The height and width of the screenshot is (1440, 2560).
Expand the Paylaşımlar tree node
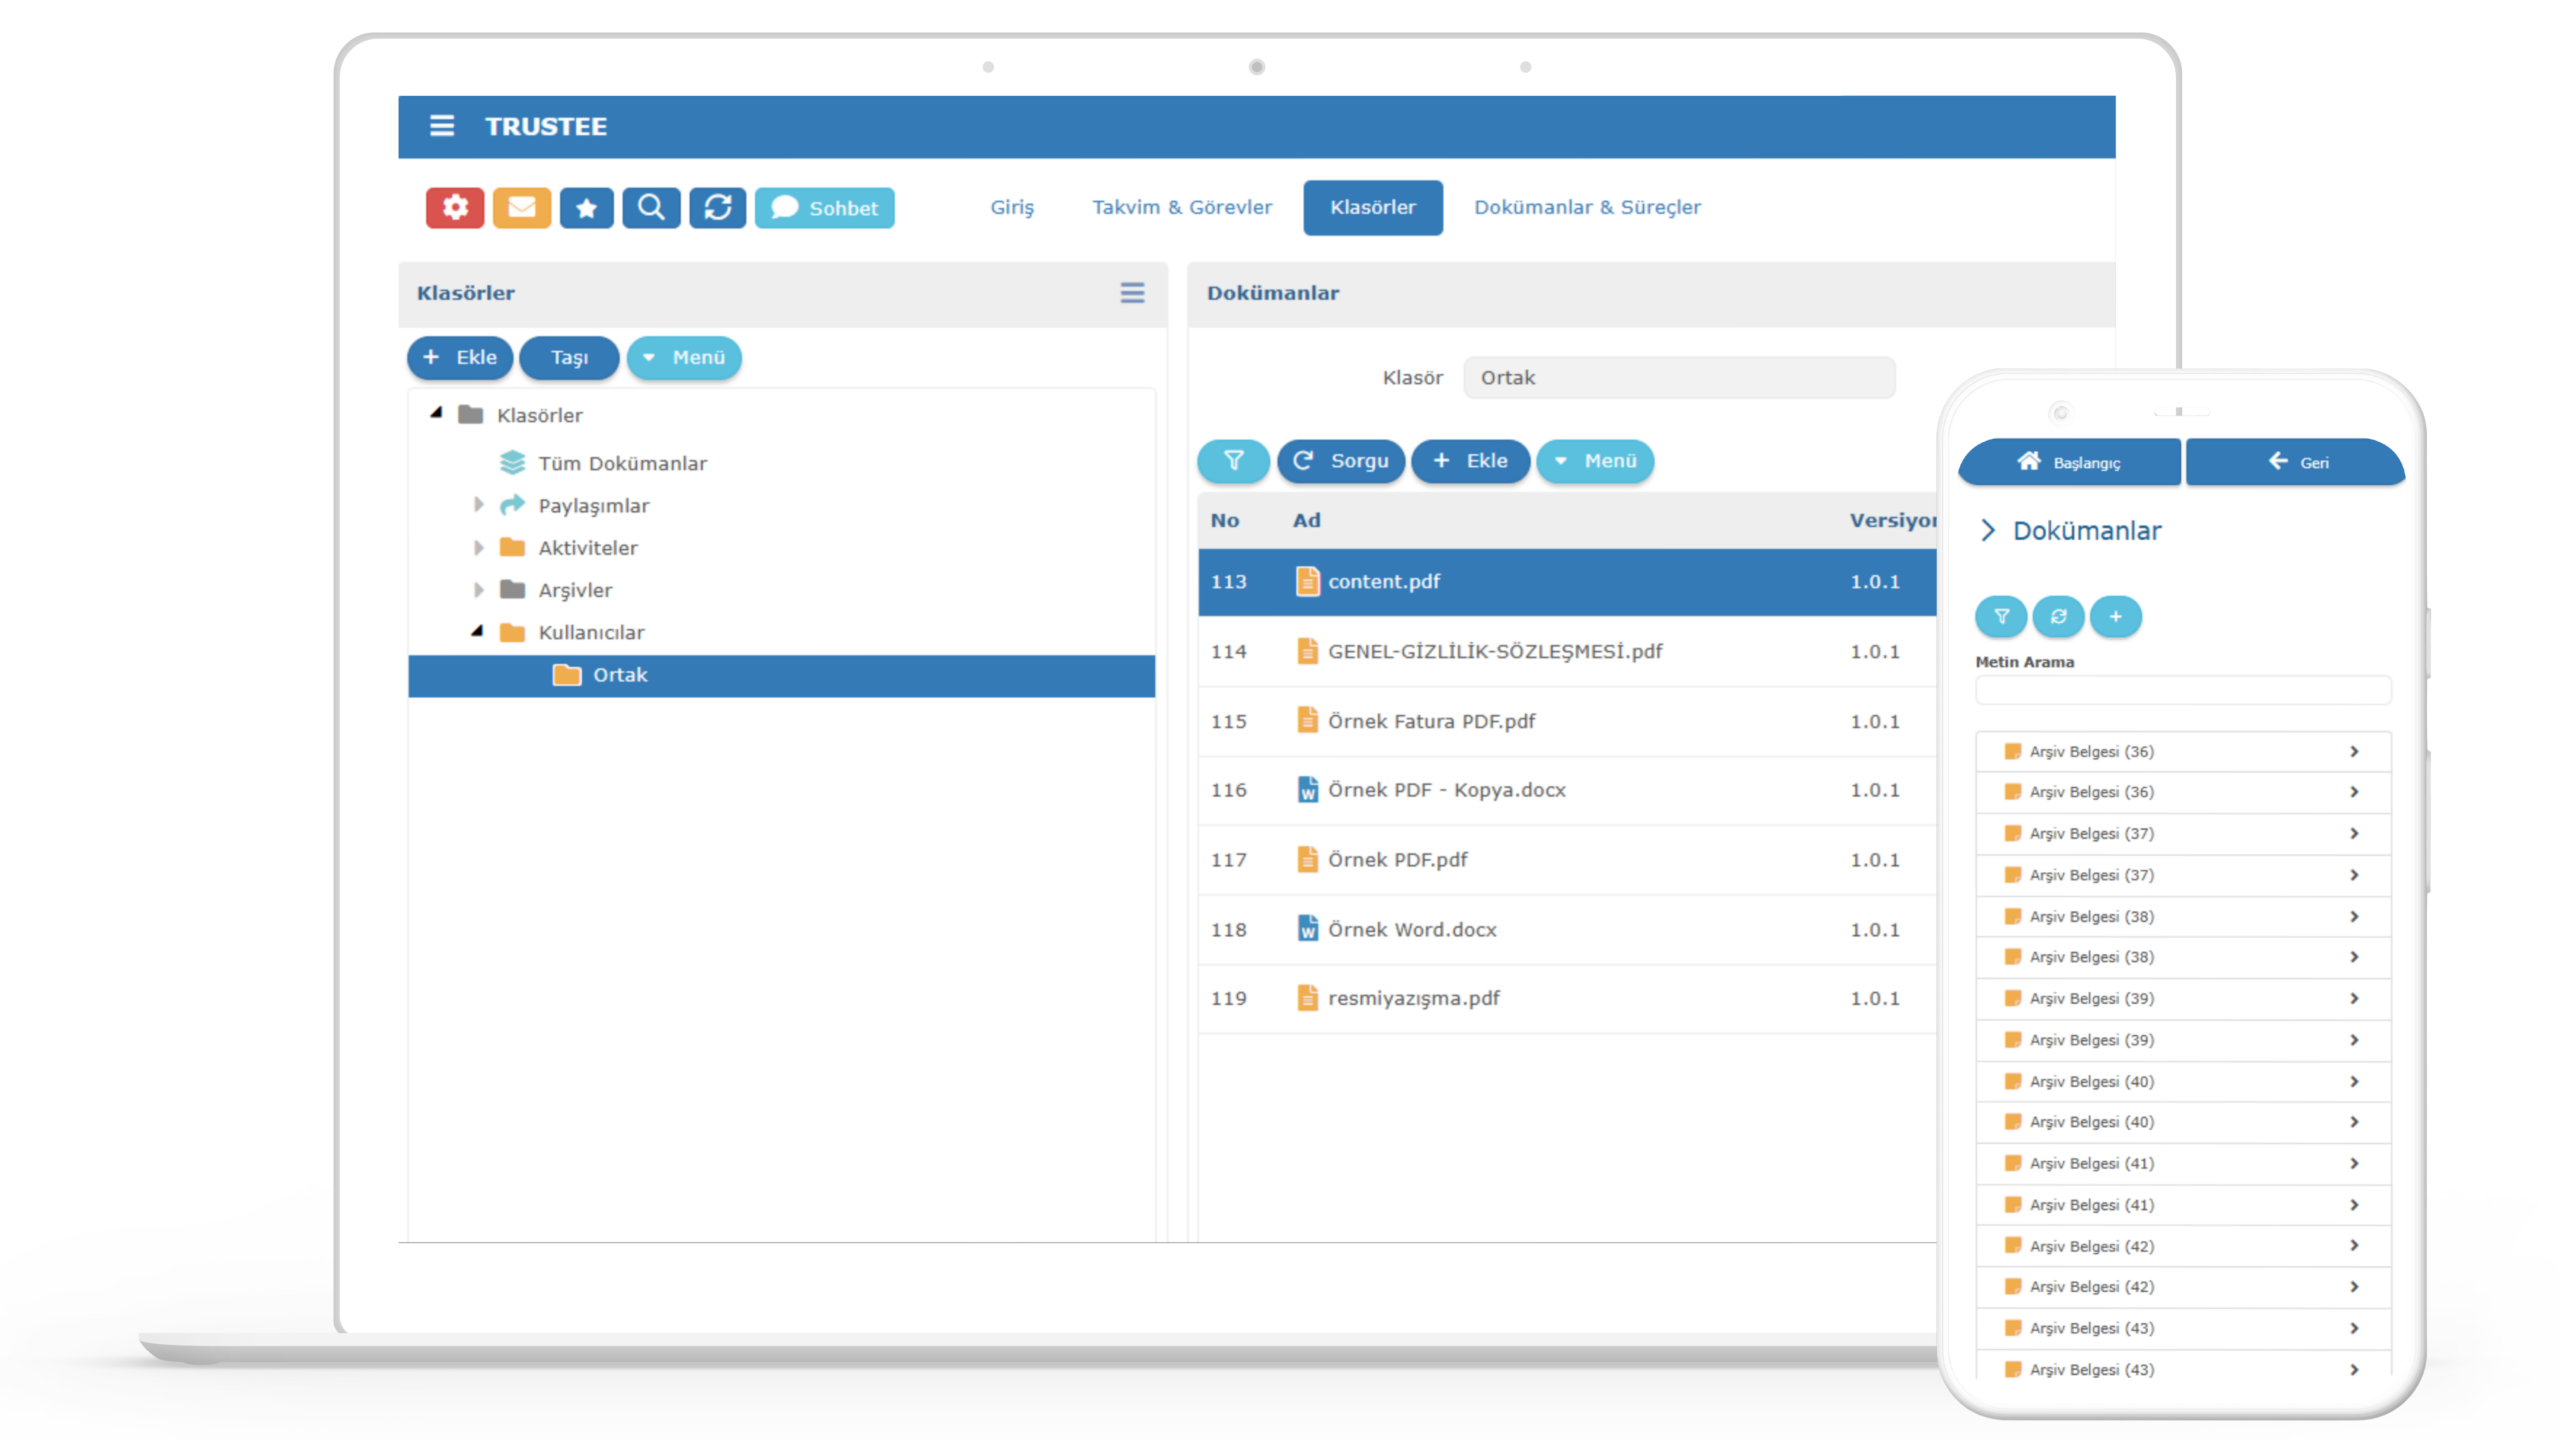click(x=478, y=506)
